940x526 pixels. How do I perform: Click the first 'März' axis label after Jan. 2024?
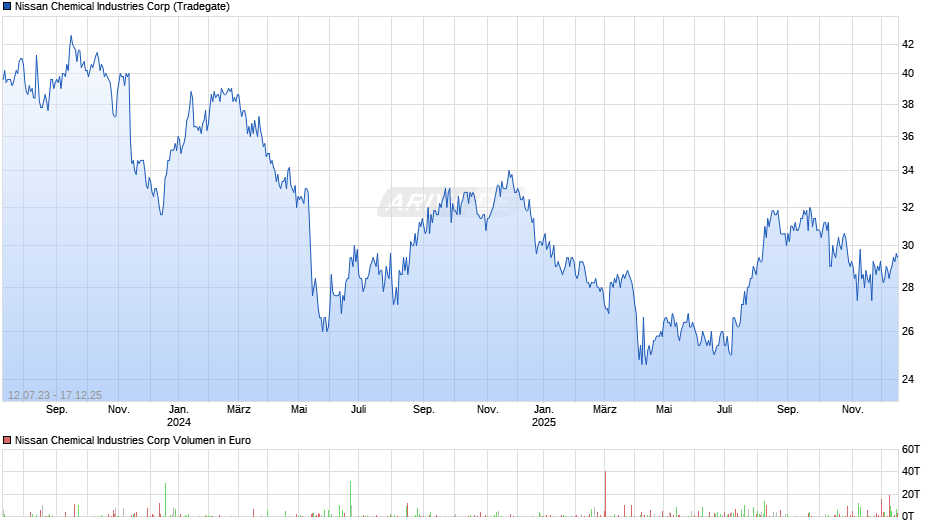(x=239, y=410)
